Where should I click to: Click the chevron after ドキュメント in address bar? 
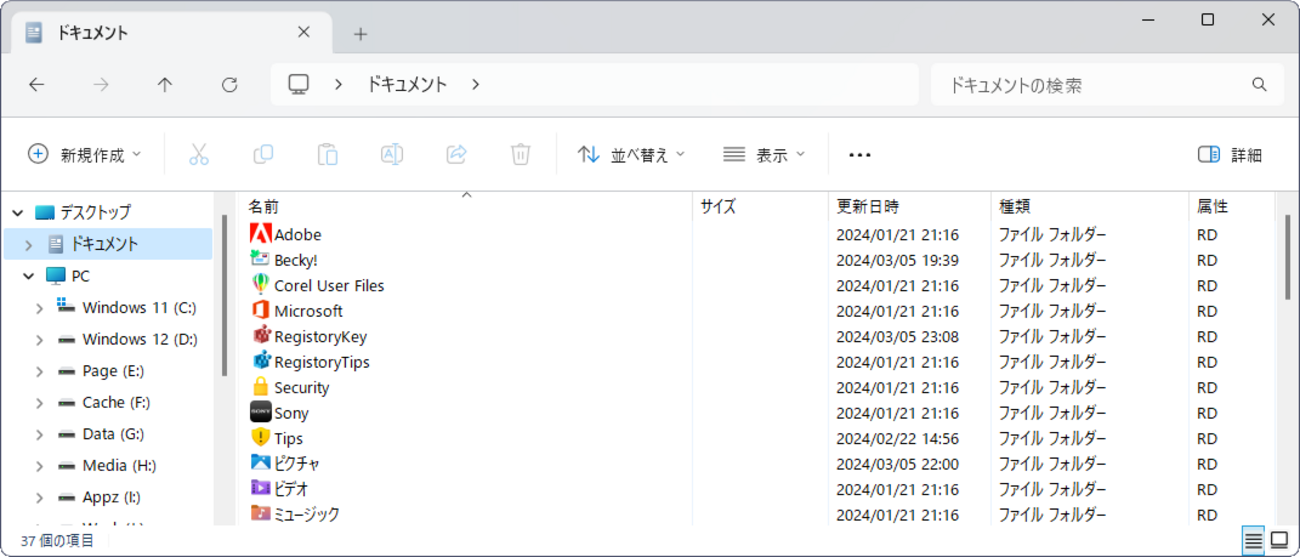[x=475, y=85]
